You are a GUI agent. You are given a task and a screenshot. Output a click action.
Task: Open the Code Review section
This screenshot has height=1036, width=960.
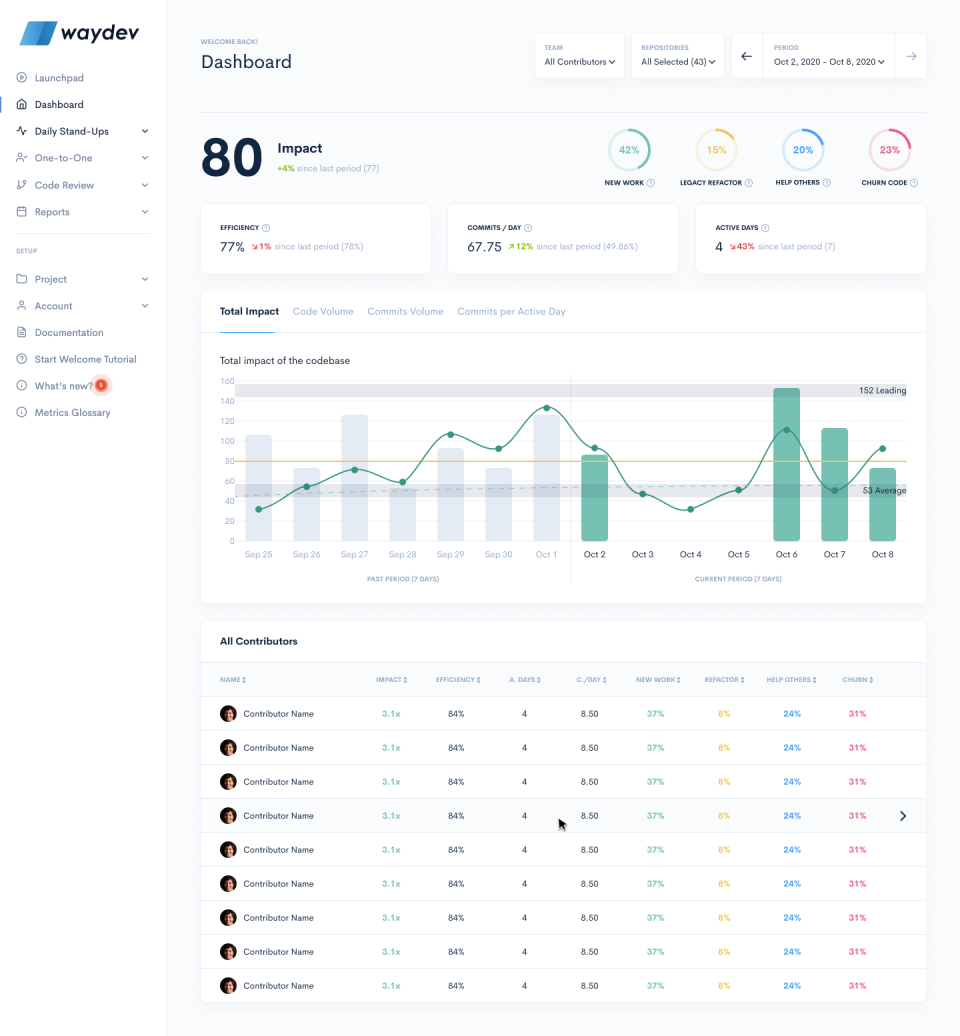(65, 185)
